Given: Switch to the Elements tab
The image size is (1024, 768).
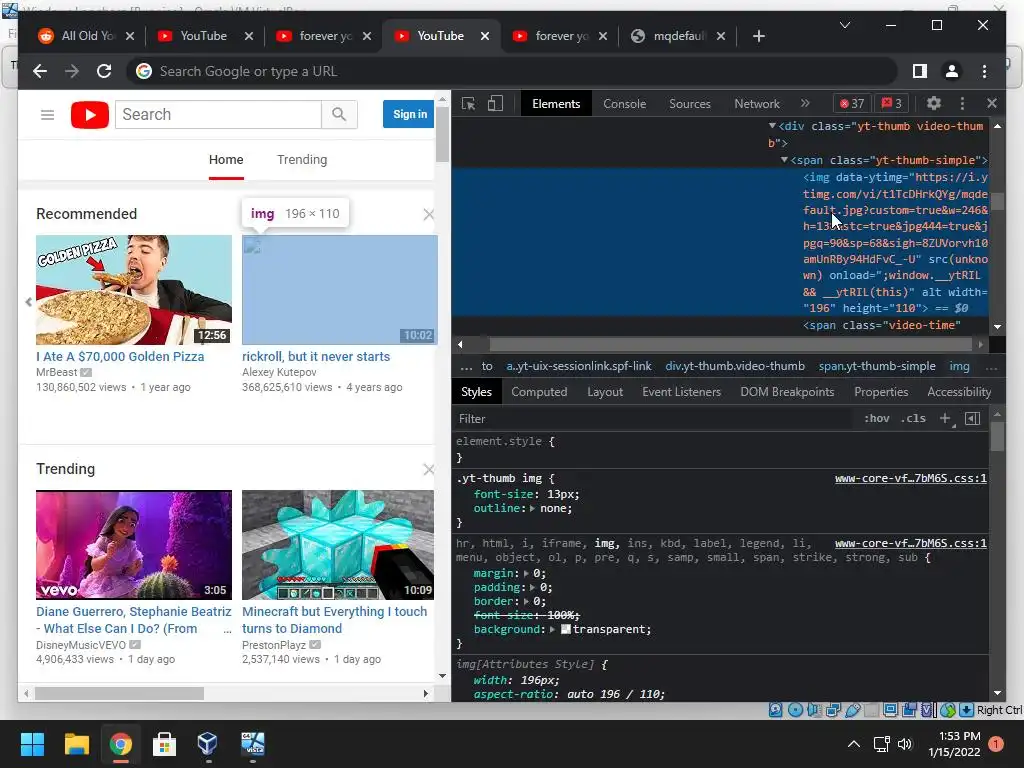Looking at the screenshot, I should coord(556,104).
